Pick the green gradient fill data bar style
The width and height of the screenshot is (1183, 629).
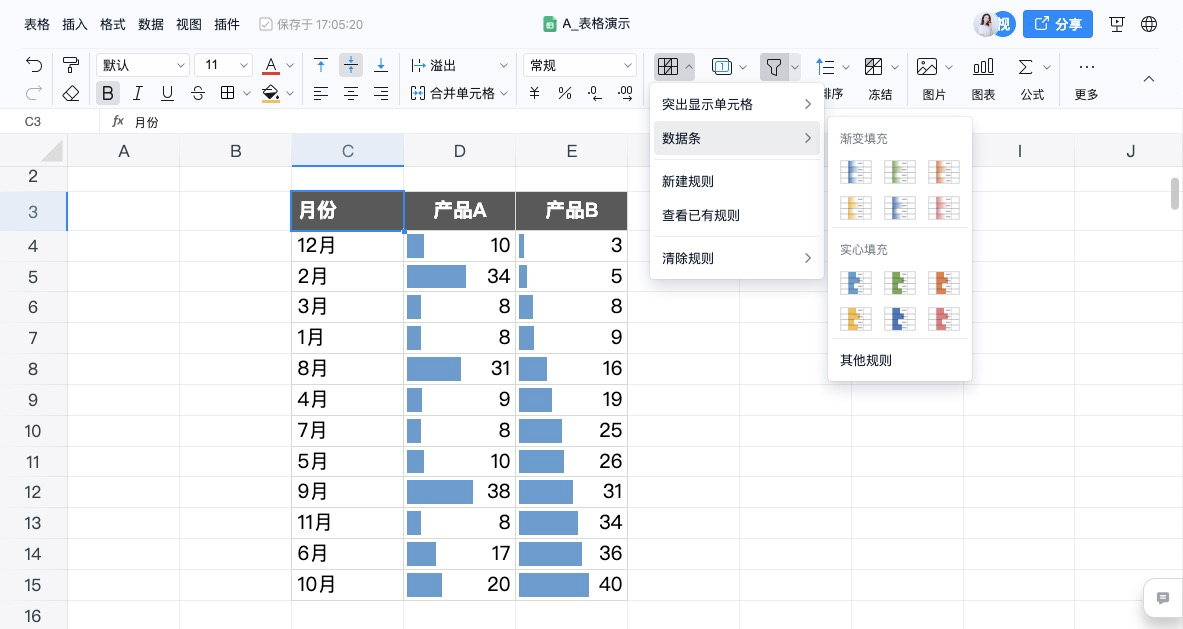(899, 171)
